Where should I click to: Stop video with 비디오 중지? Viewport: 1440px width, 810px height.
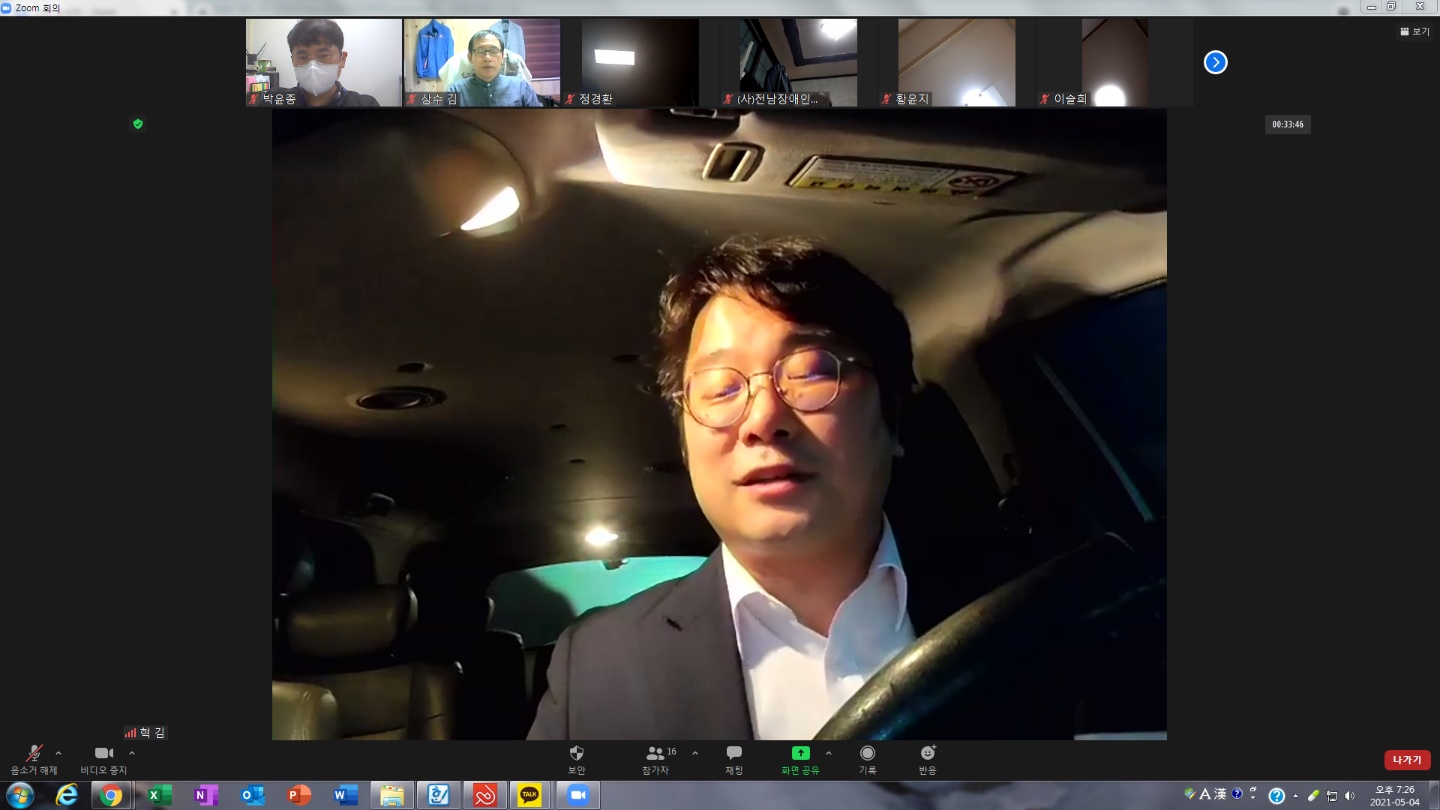(104, 760)
